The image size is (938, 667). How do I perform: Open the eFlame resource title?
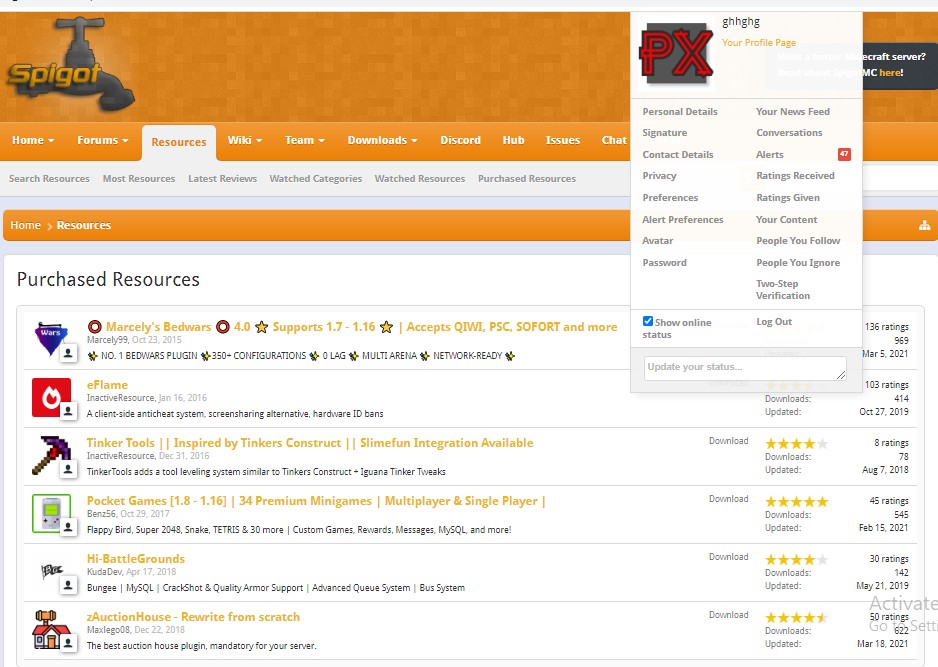[107, 385]
